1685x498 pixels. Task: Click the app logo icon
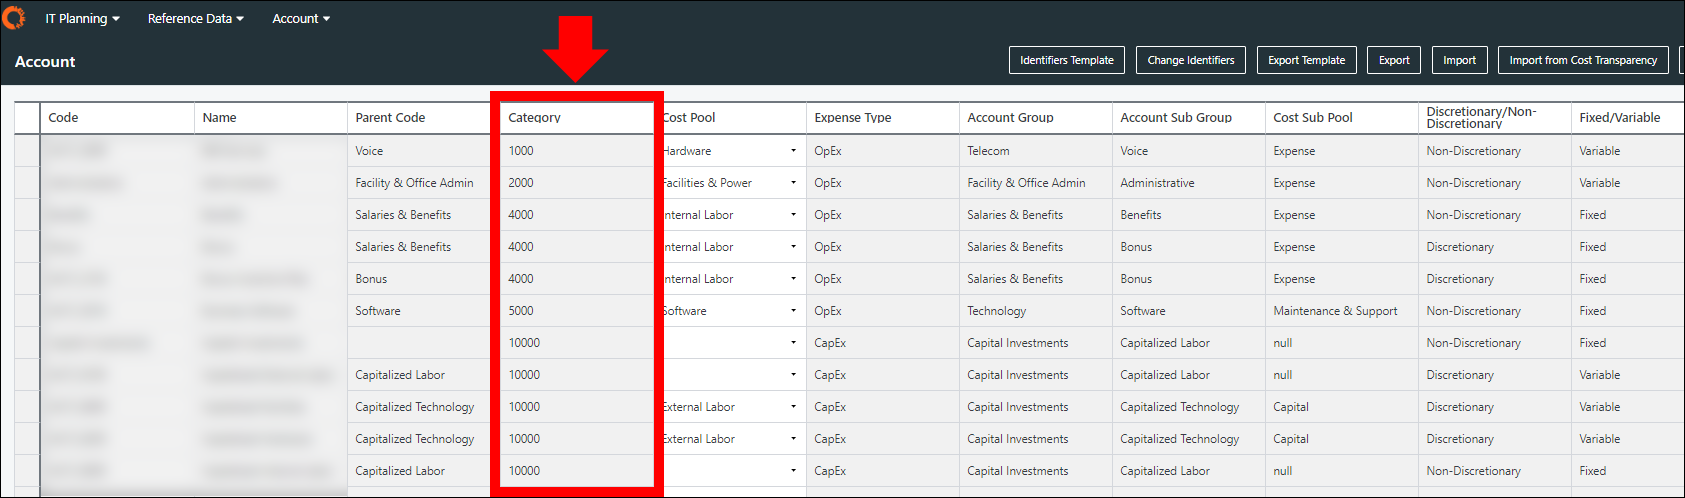(x=13, y=17)
